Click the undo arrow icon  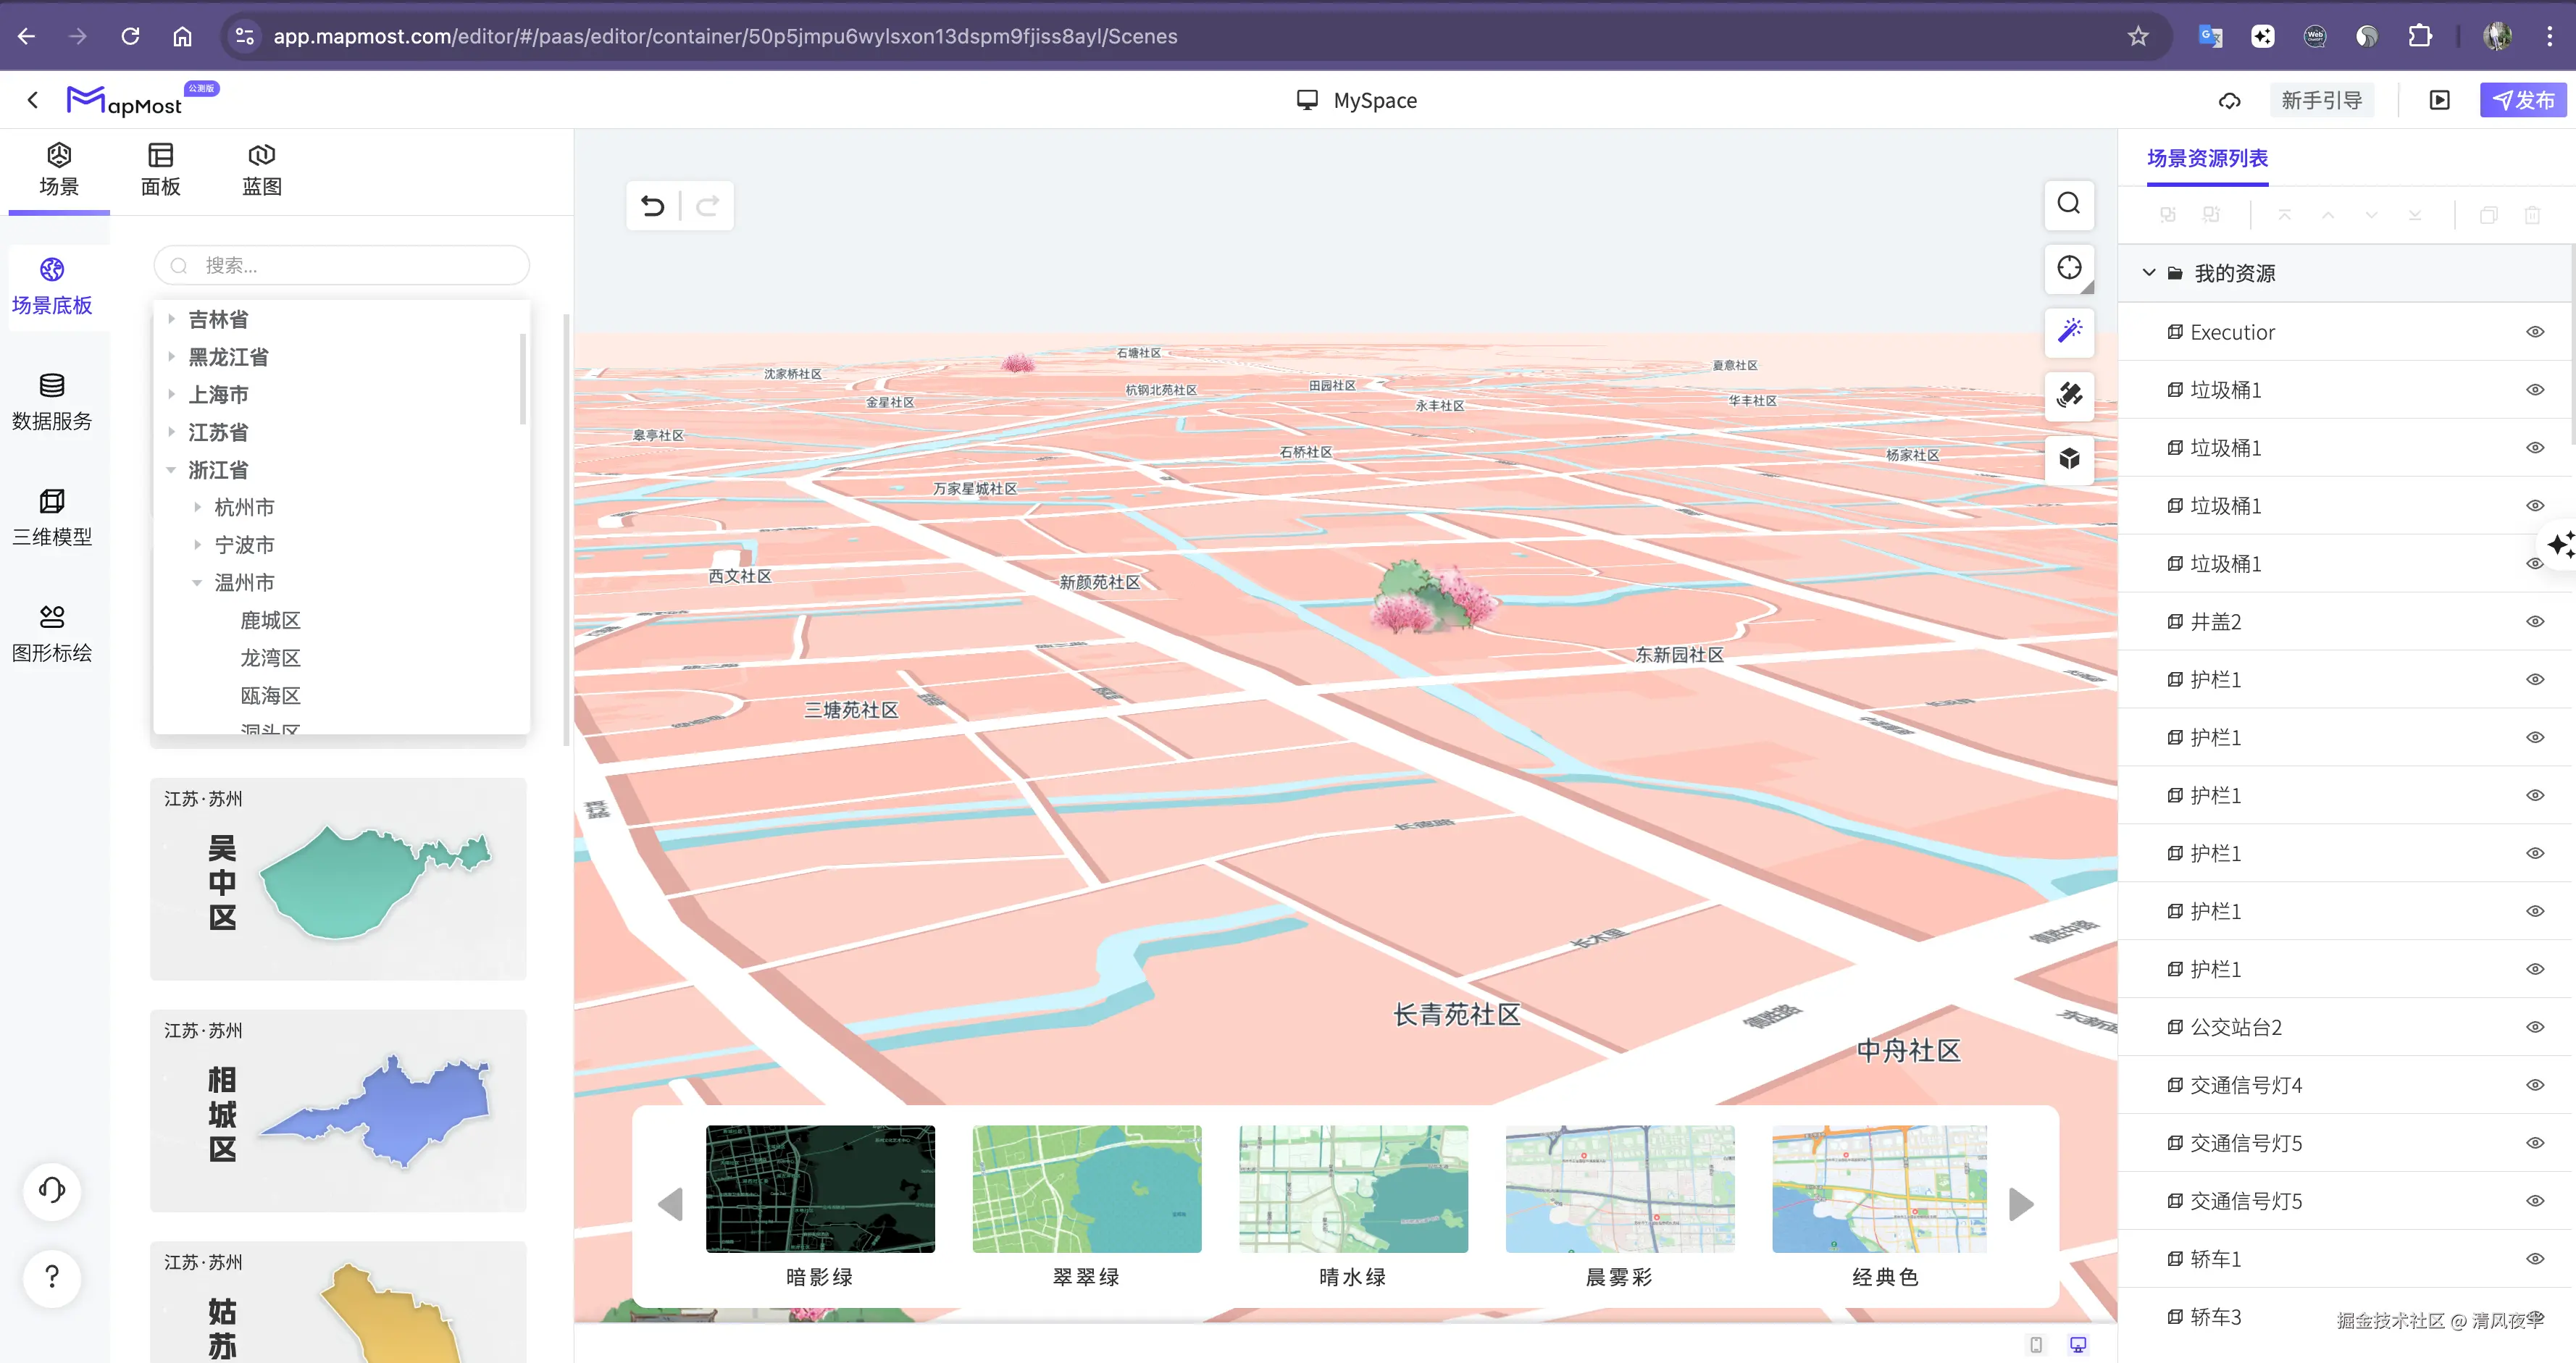653,206
